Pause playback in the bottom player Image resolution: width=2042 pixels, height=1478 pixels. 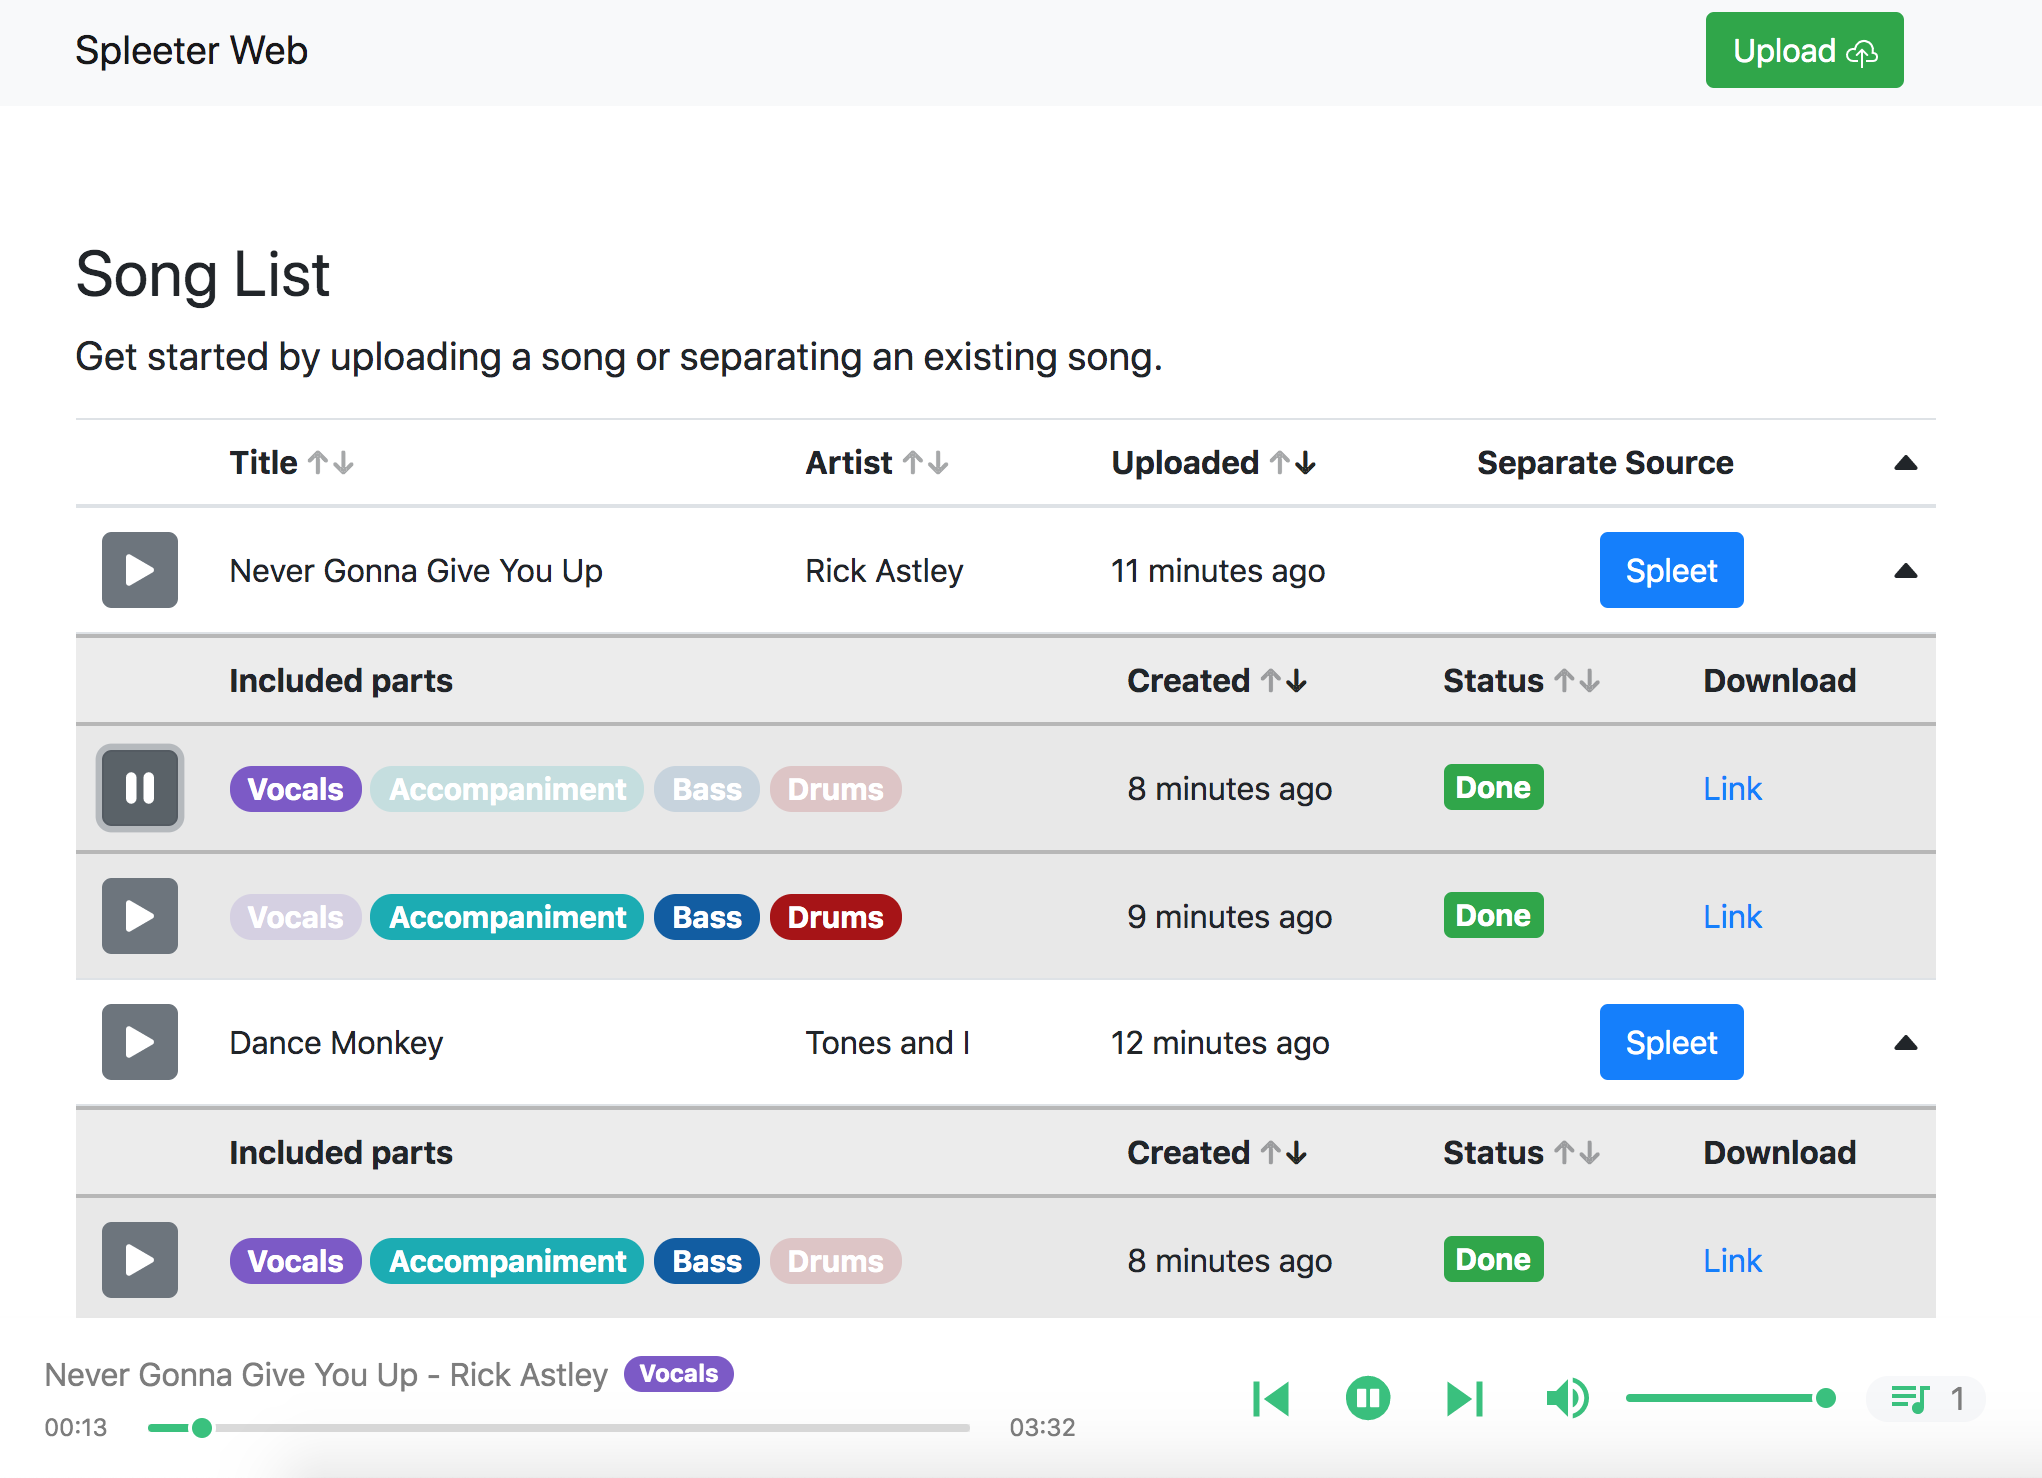(1367, 1398)
